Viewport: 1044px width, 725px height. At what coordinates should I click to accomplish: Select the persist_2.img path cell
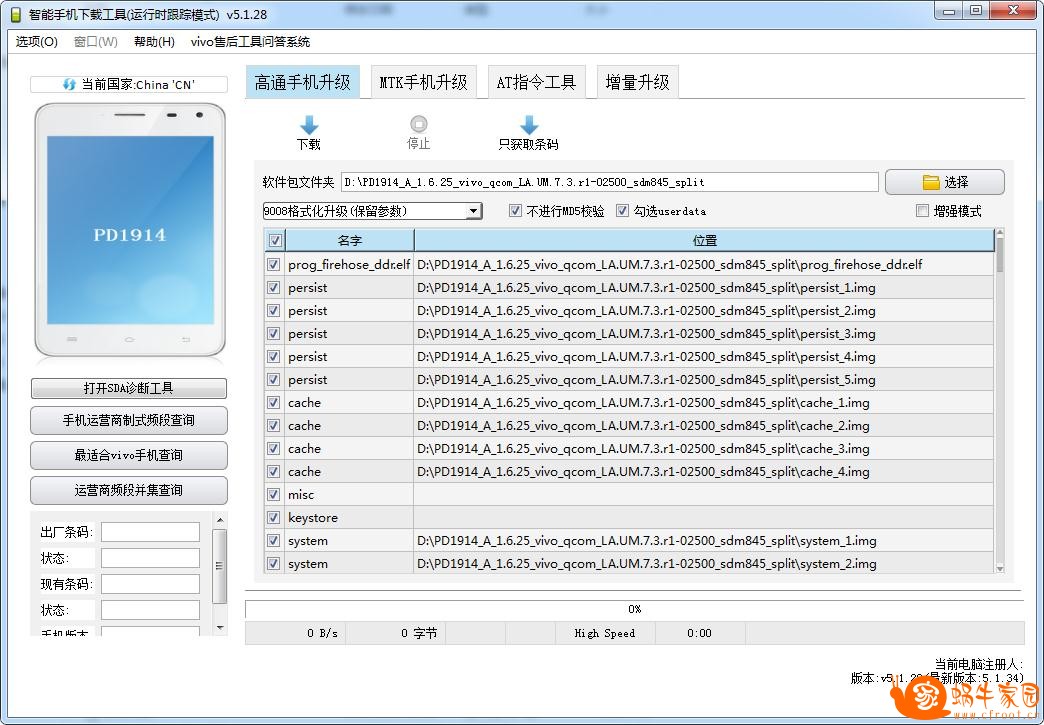704,310
